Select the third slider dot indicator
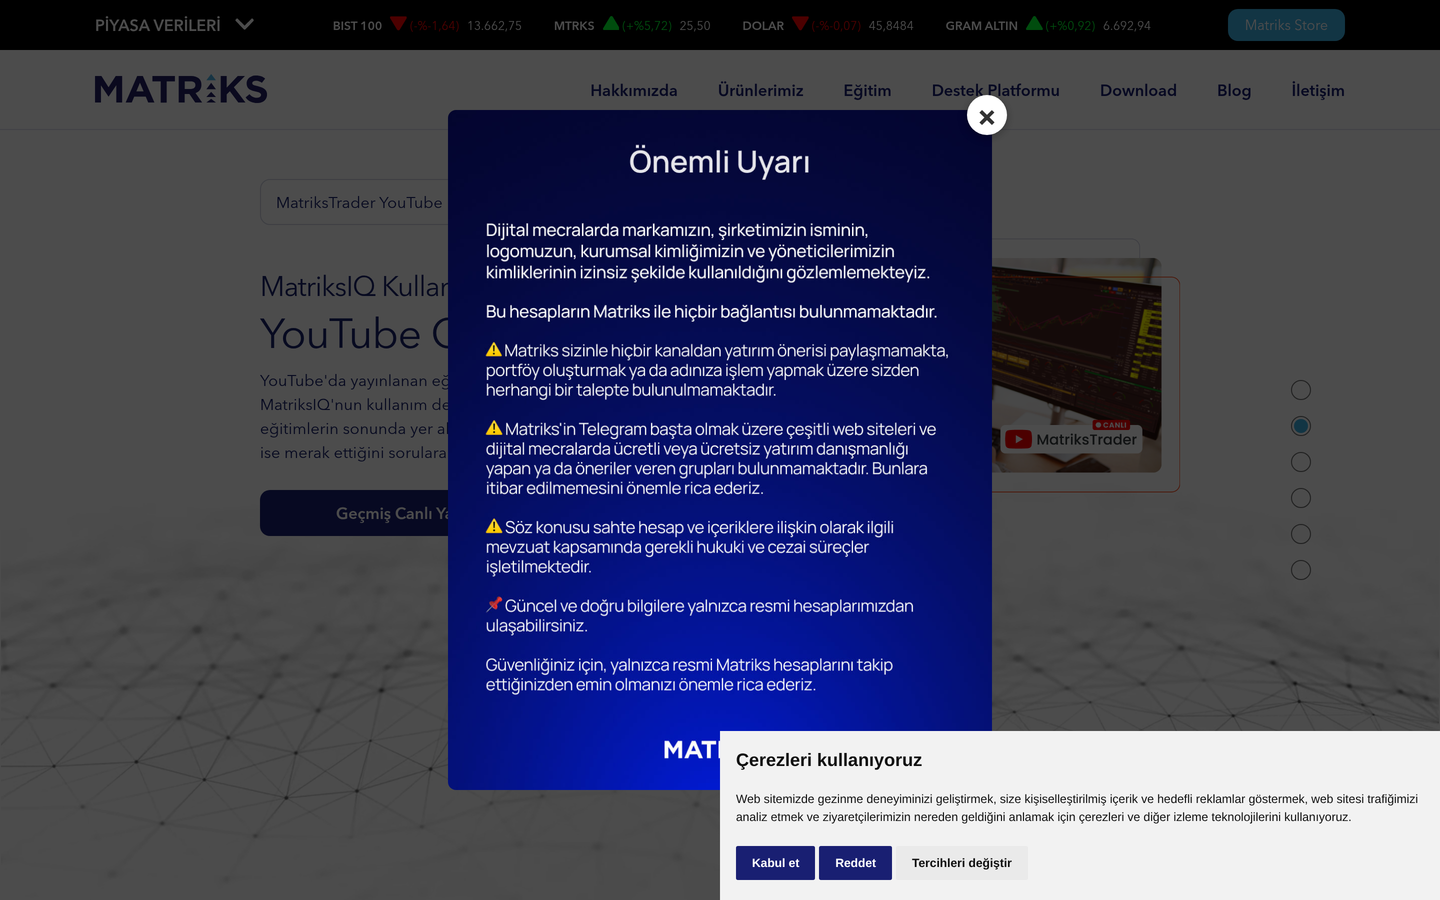This screenshot has width=1440, height=900. coord(1301,462)
